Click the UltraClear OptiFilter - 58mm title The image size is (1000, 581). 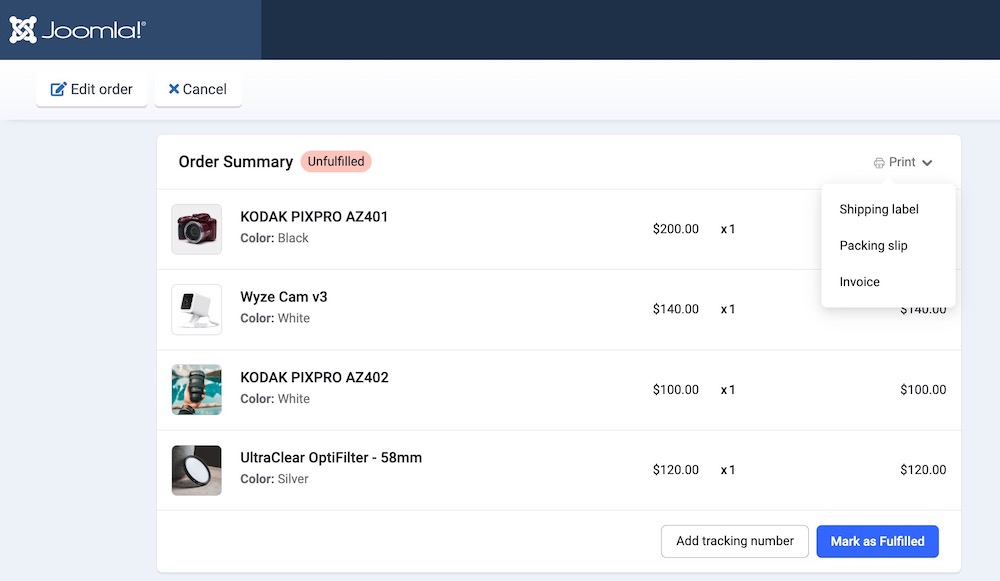331,458
